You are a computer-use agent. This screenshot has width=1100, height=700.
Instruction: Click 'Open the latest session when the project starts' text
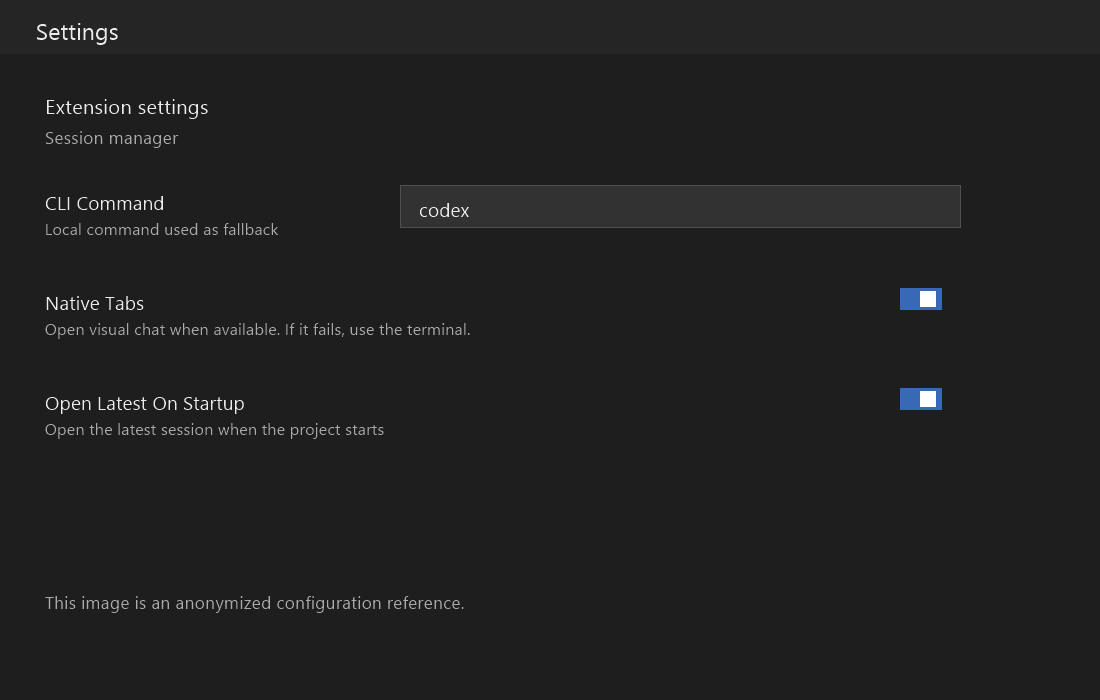(214, 430)
